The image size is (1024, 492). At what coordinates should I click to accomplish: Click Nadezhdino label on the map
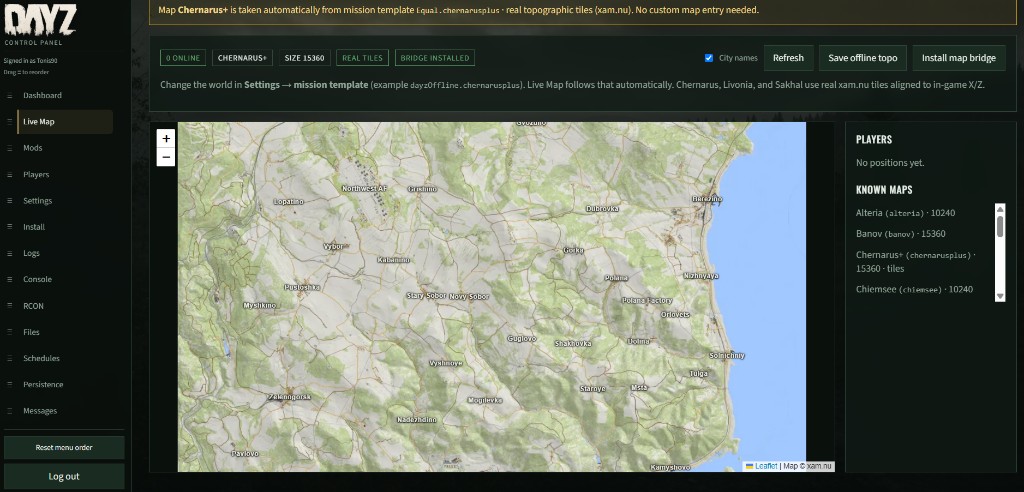click(417, 420)
